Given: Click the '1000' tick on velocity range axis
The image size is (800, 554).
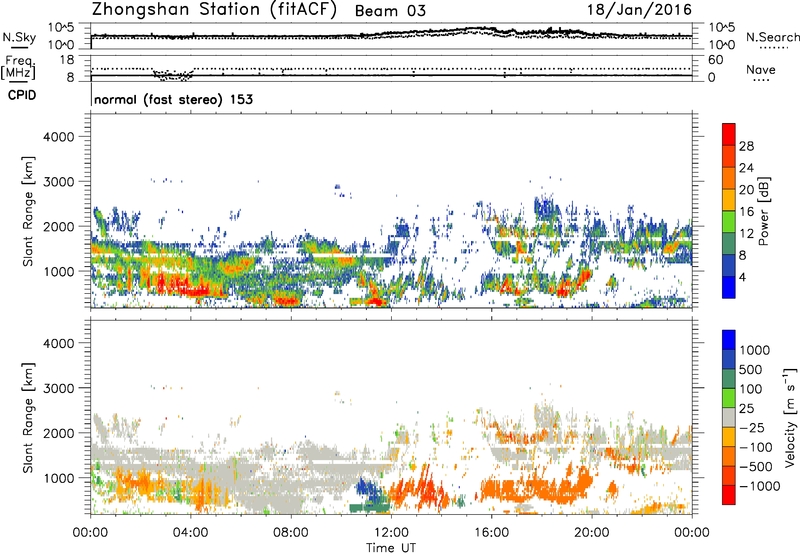Looking at the screenshot, I should point(59,478).
